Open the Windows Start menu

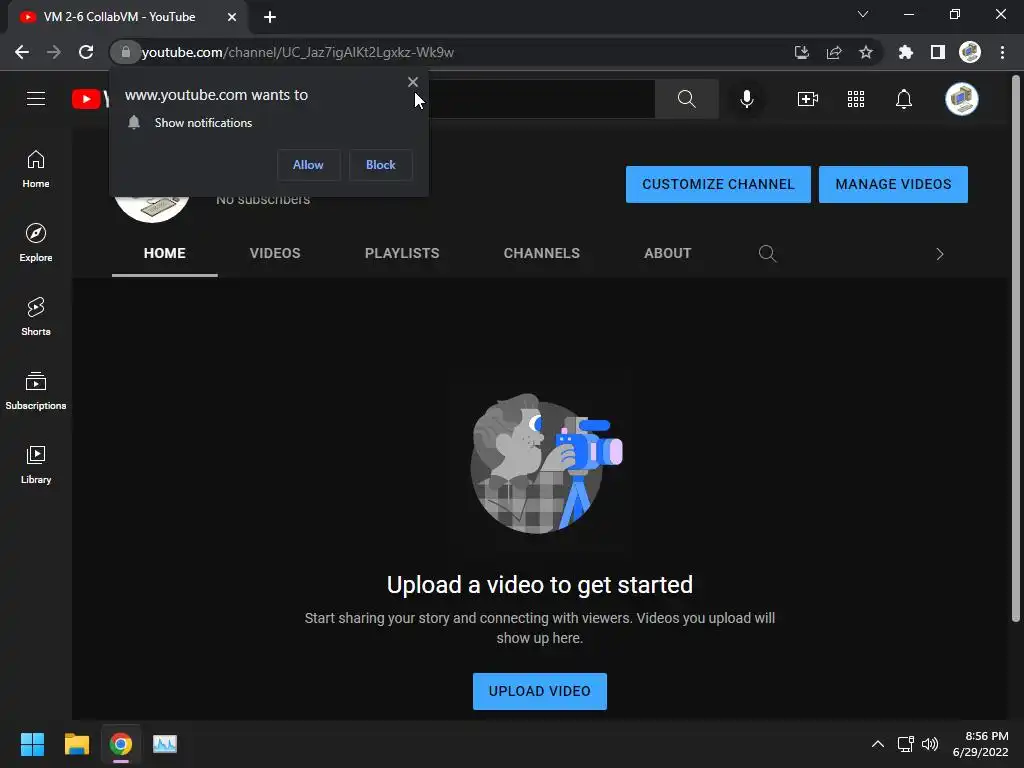tap(32, 744)
